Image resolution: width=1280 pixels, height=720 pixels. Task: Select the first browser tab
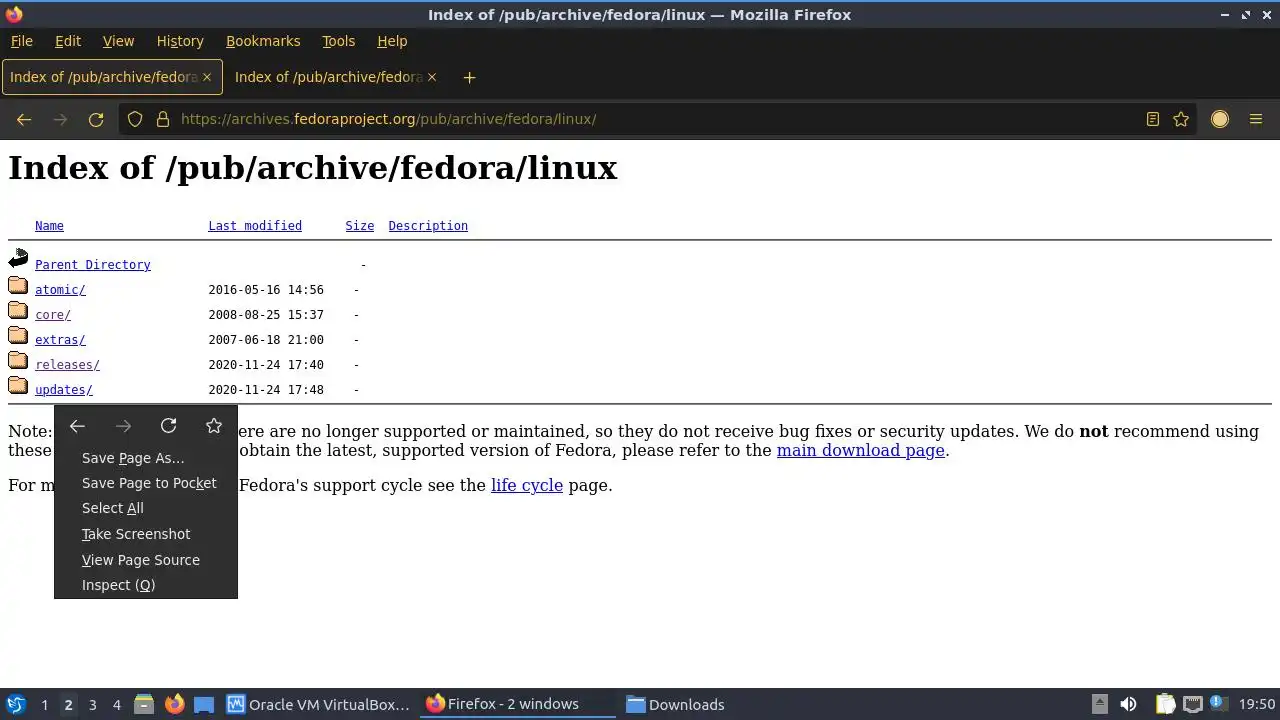pyautogui.click(x=111, y=77)
